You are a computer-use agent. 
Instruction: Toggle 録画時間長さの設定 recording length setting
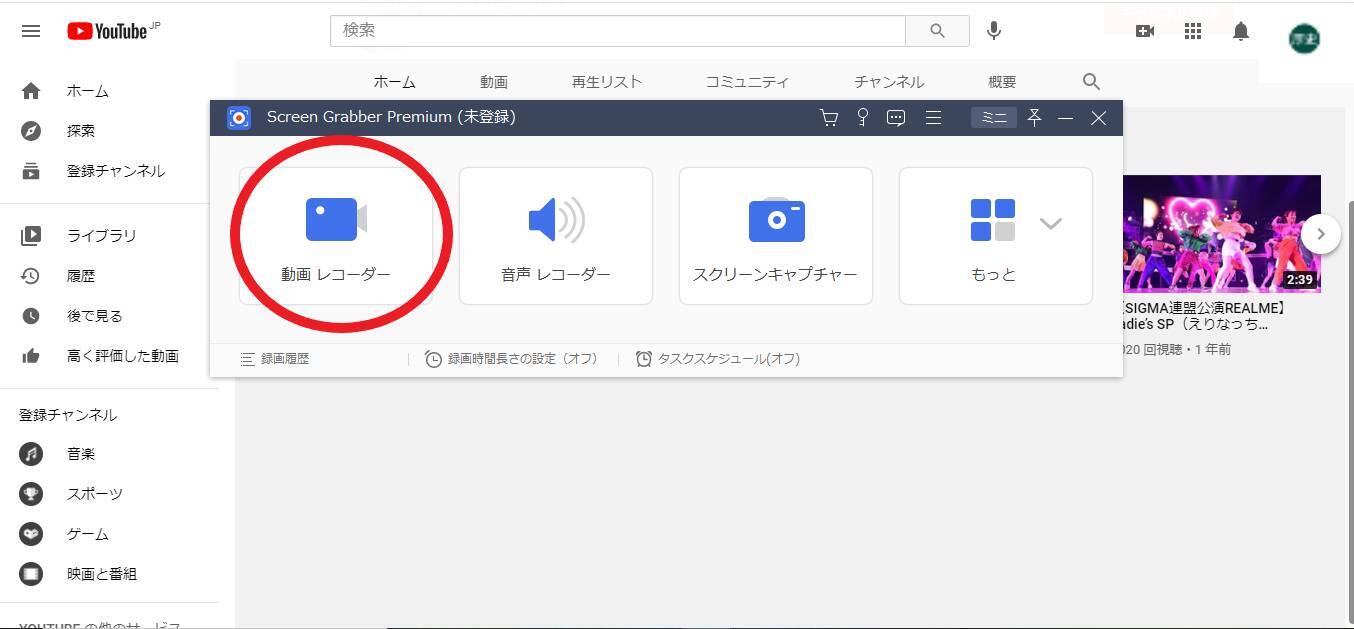pos(511,359)
